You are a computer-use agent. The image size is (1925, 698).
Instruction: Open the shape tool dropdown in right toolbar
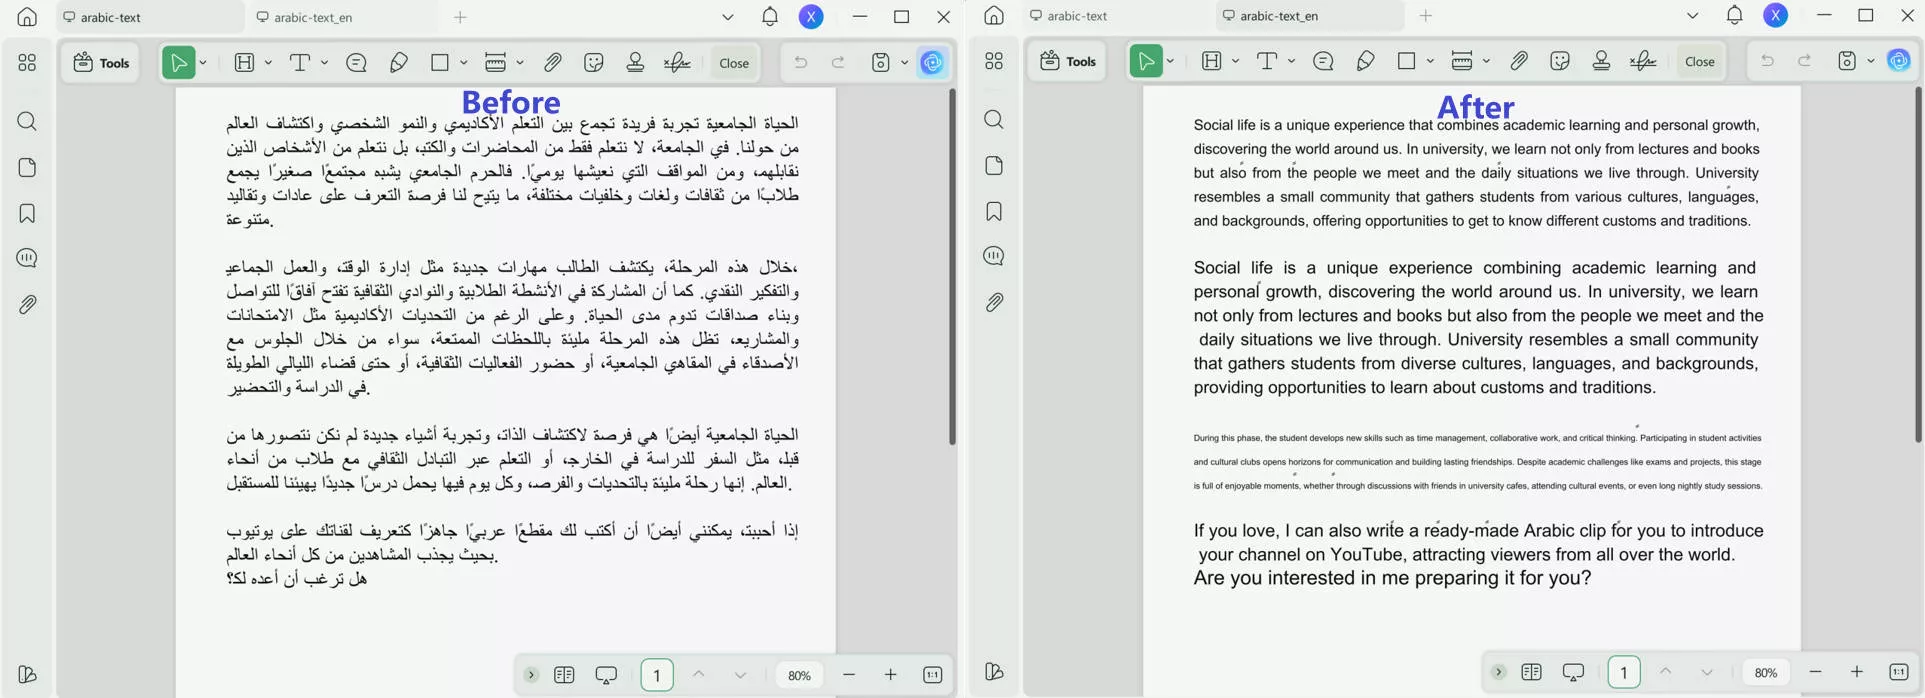click(1430, 61)
